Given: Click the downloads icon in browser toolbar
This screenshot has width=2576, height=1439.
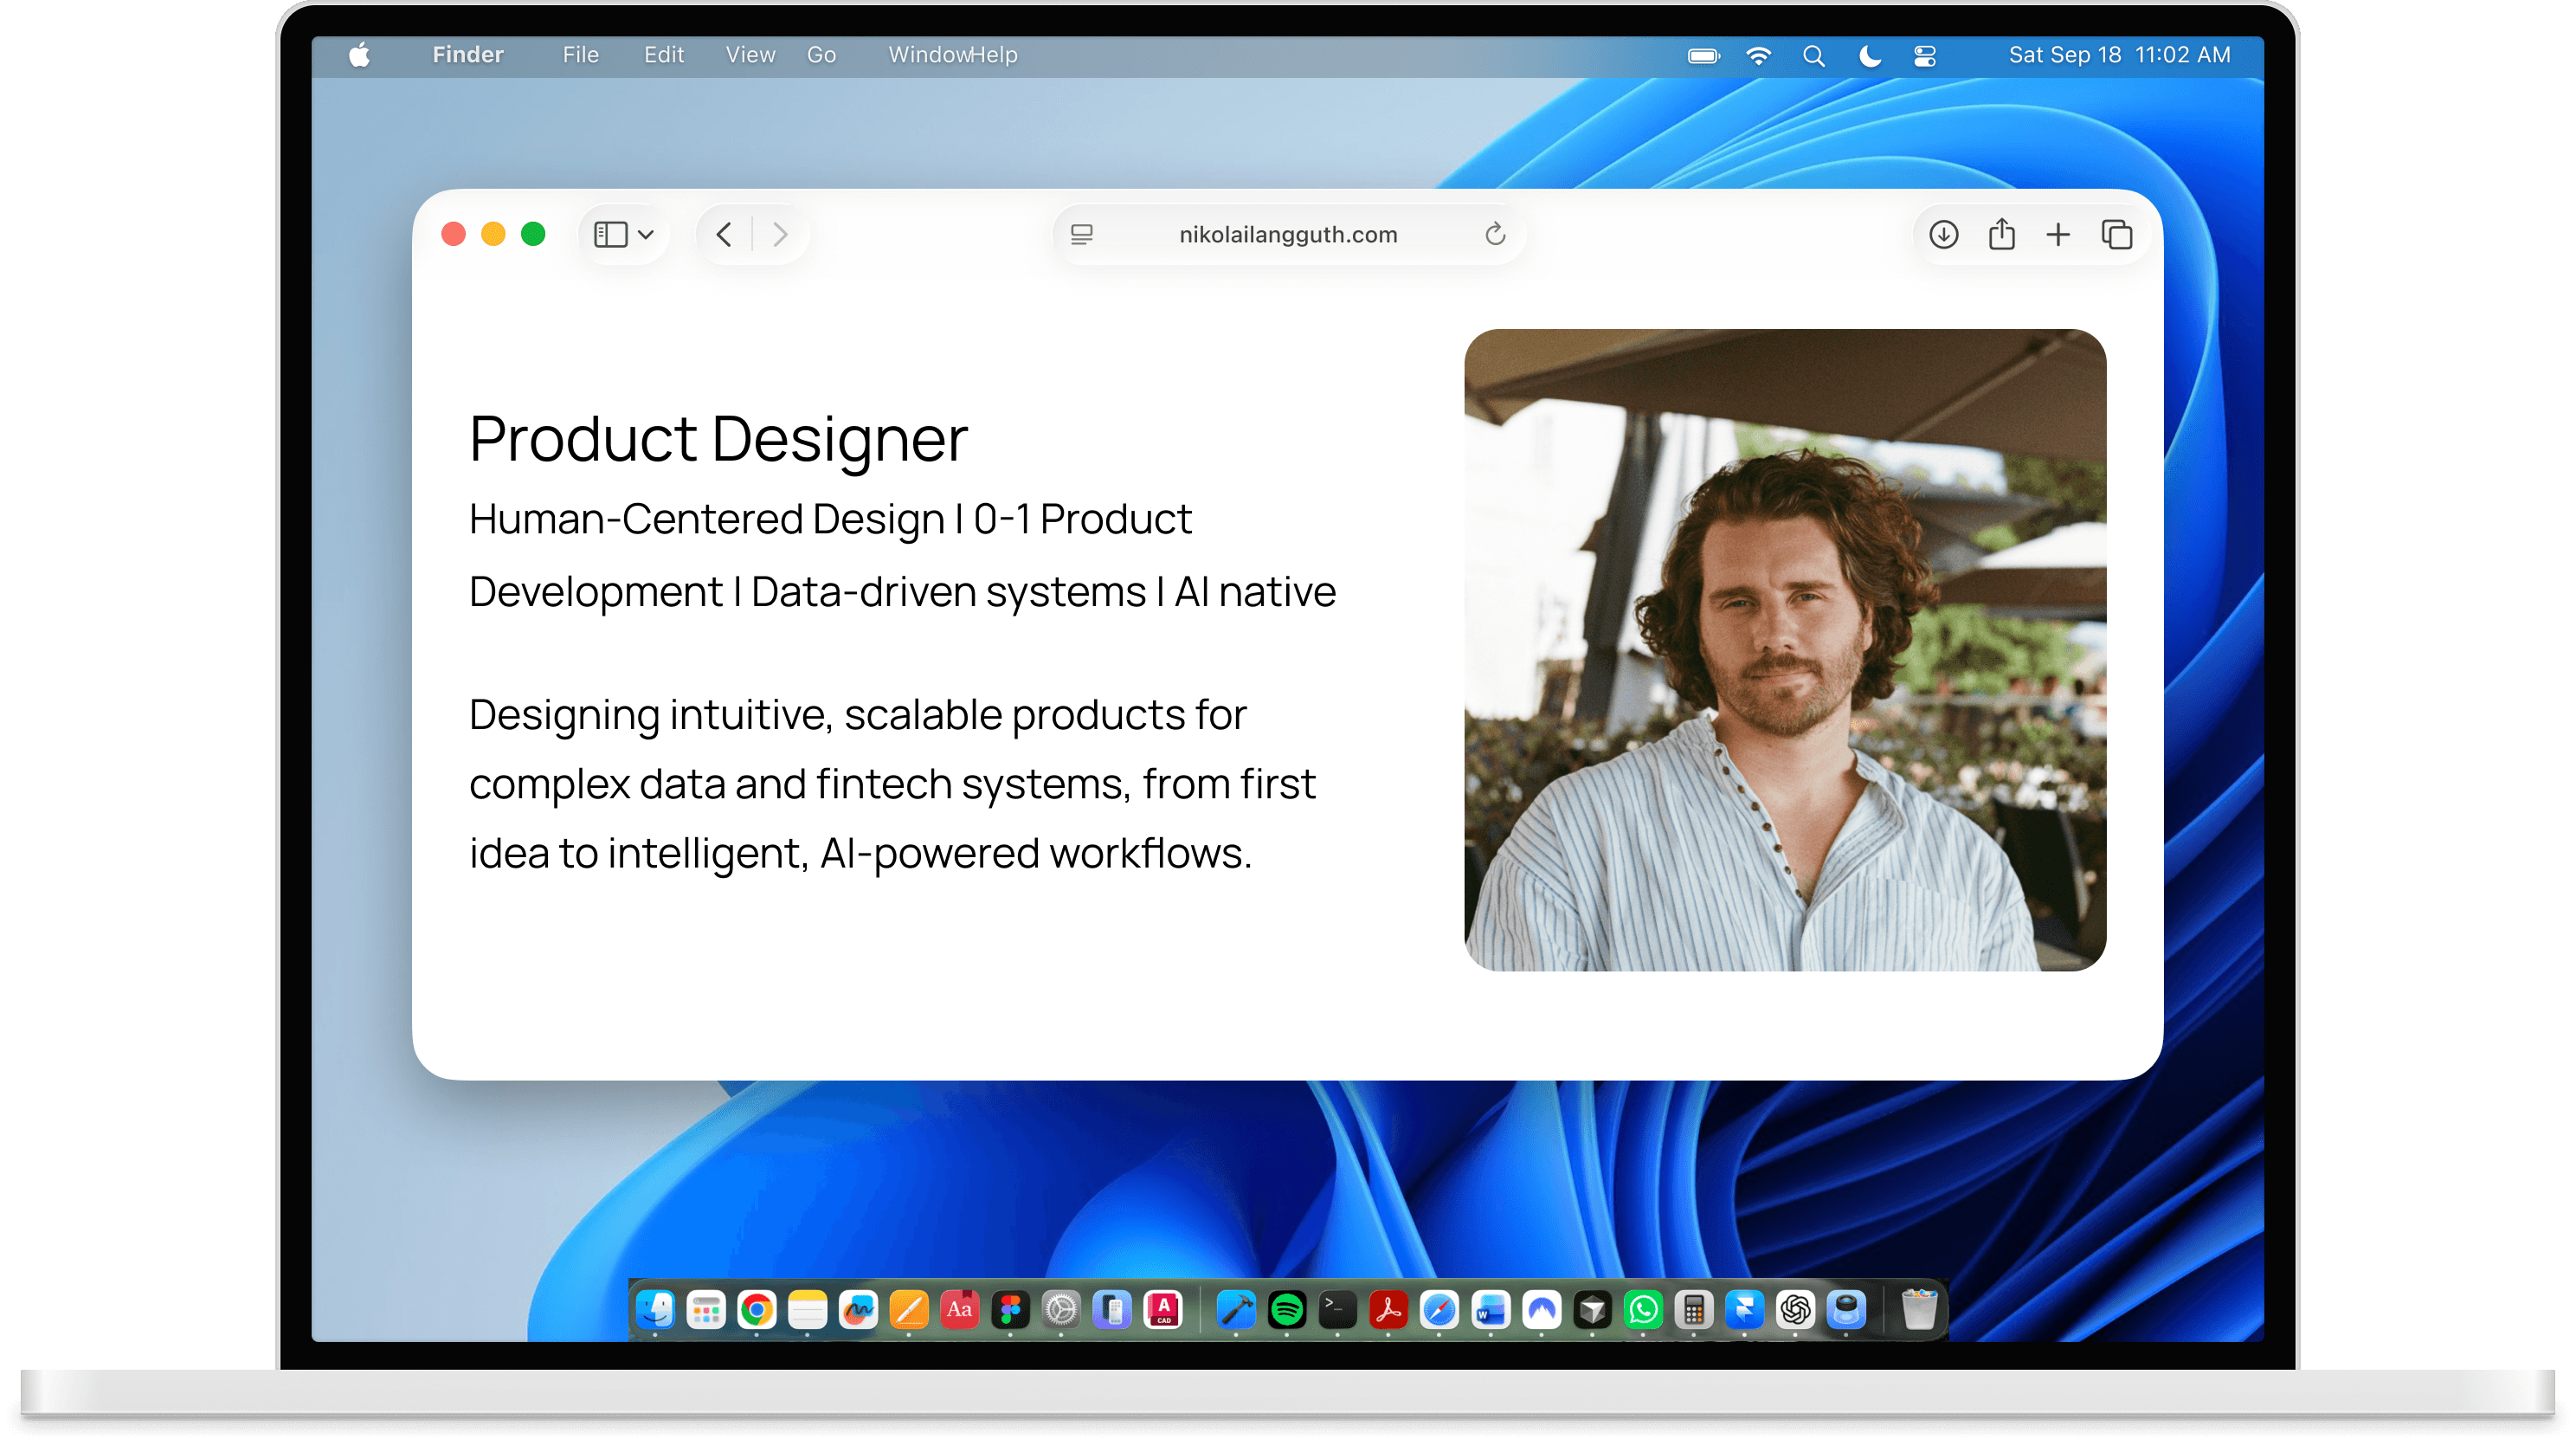Looking at the screenshot, I should [1943, 235].
